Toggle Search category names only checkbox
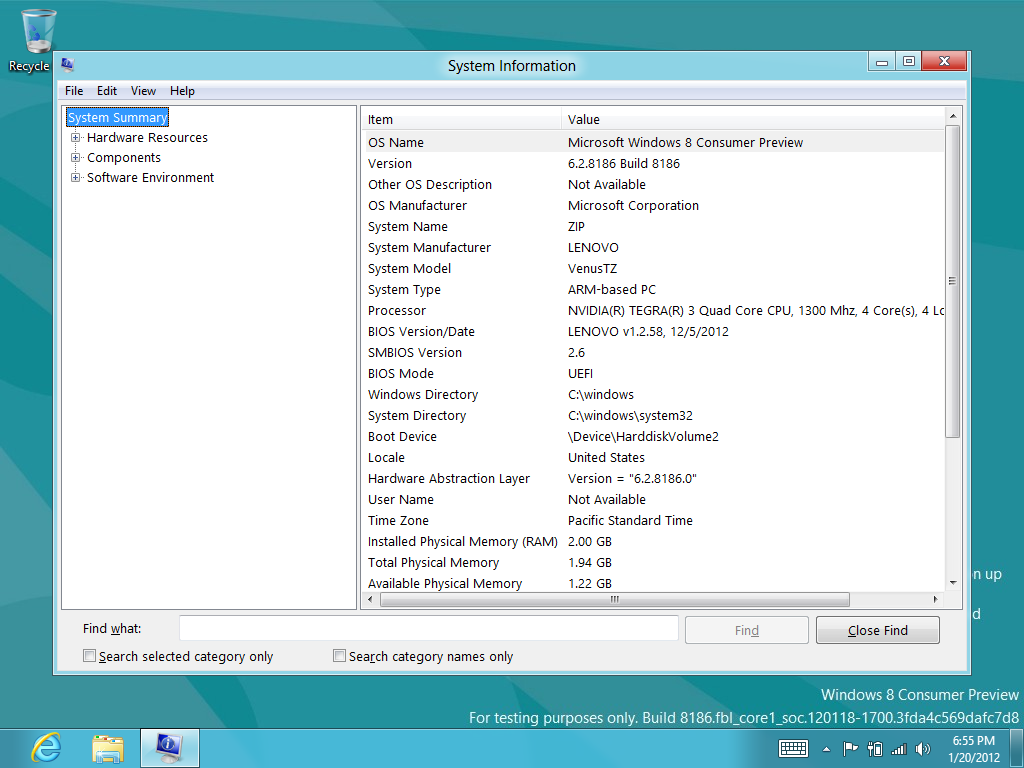 (x=340, y=656)
